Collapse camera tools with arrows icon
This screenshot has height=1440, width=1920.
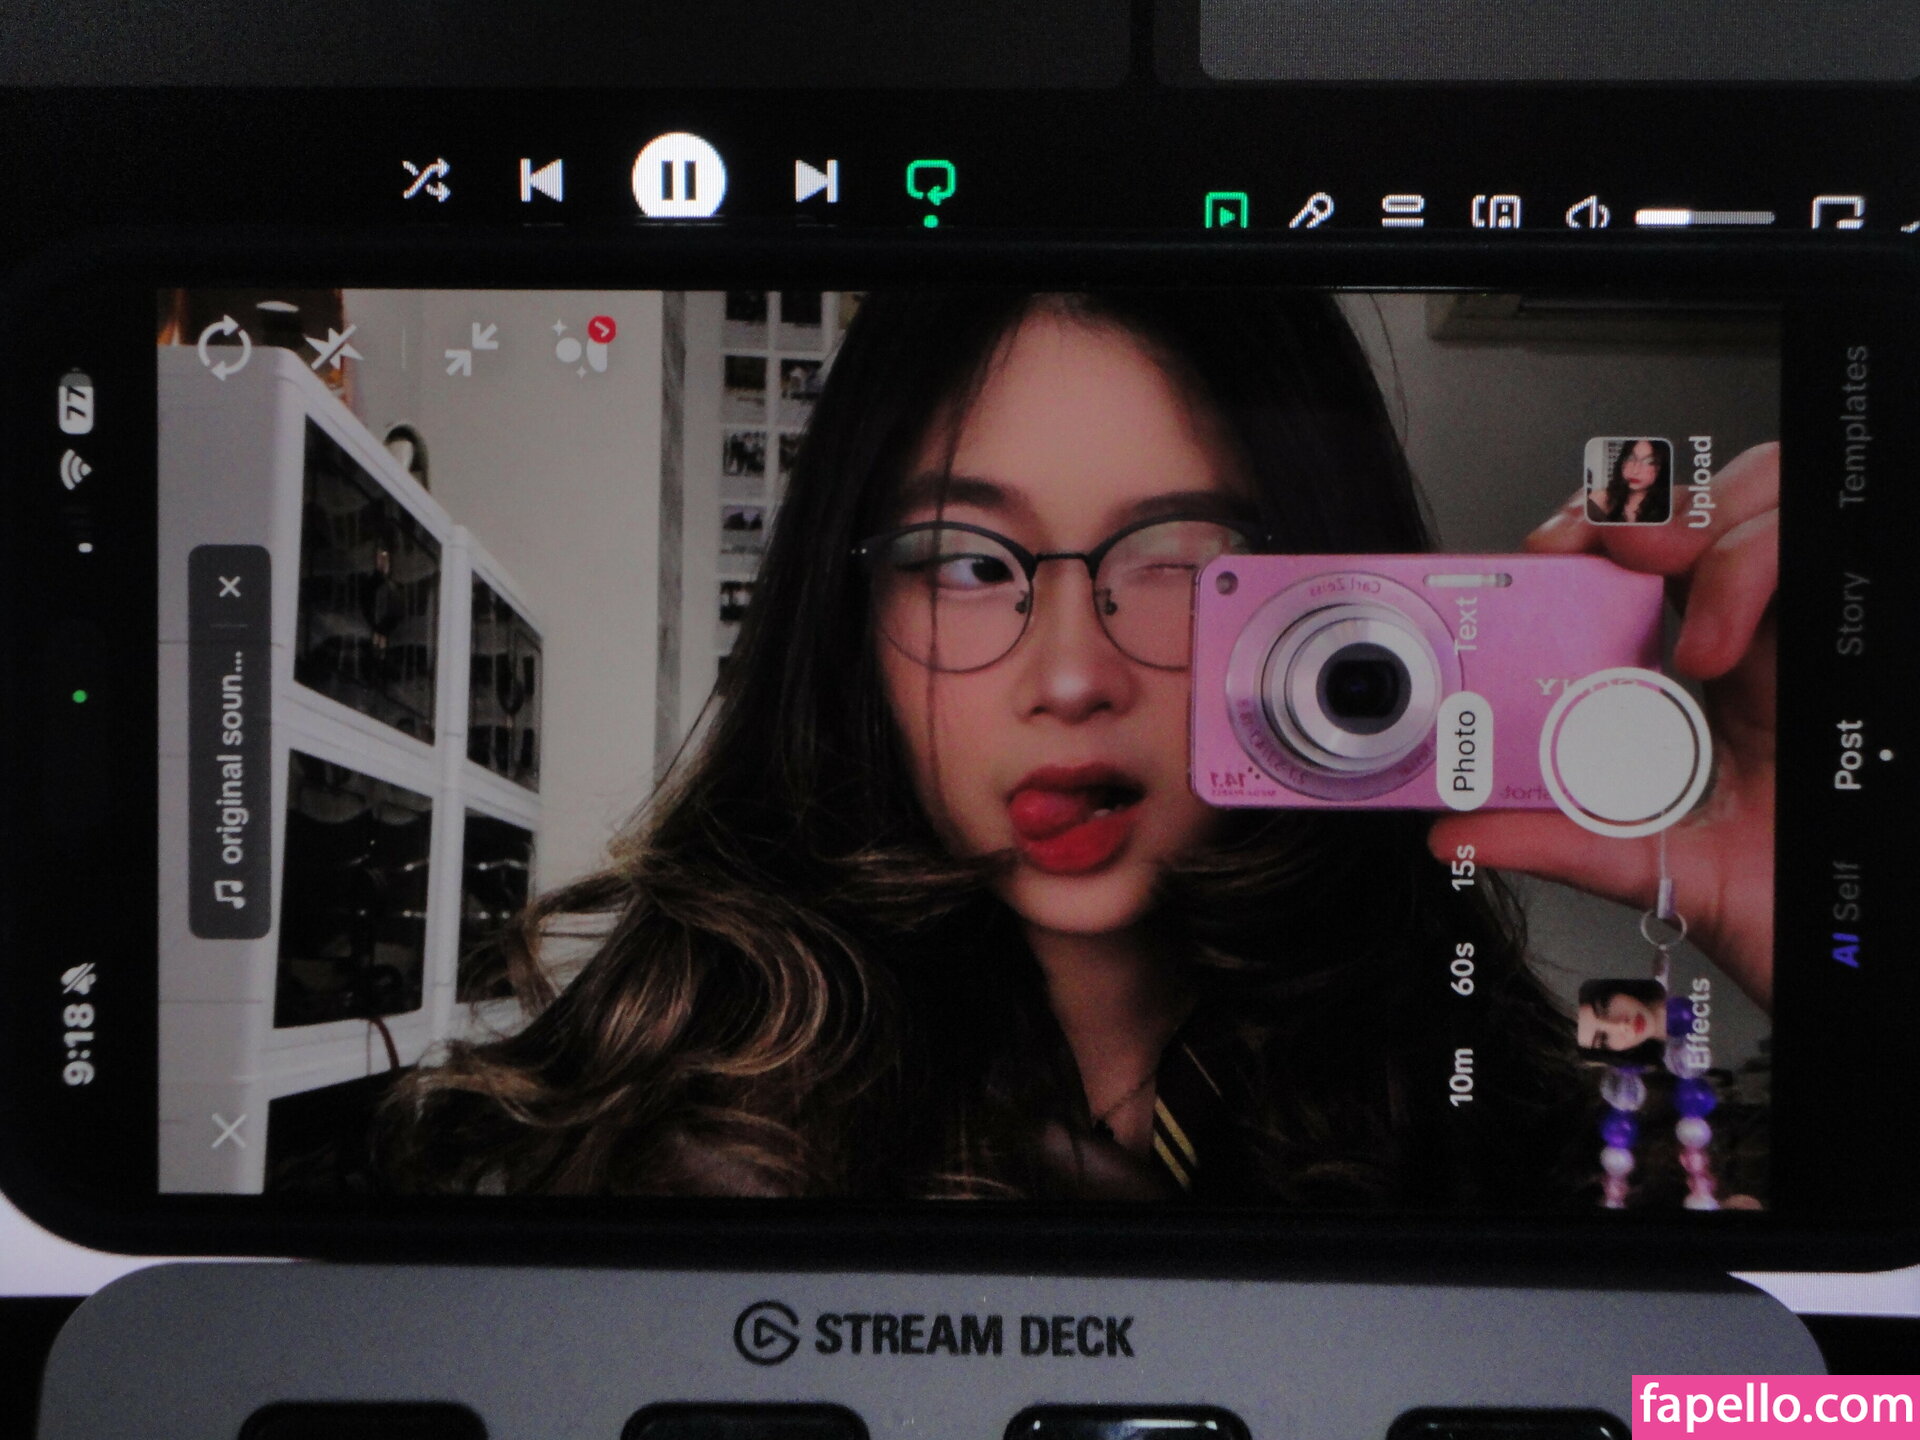(x=471, y=349)
